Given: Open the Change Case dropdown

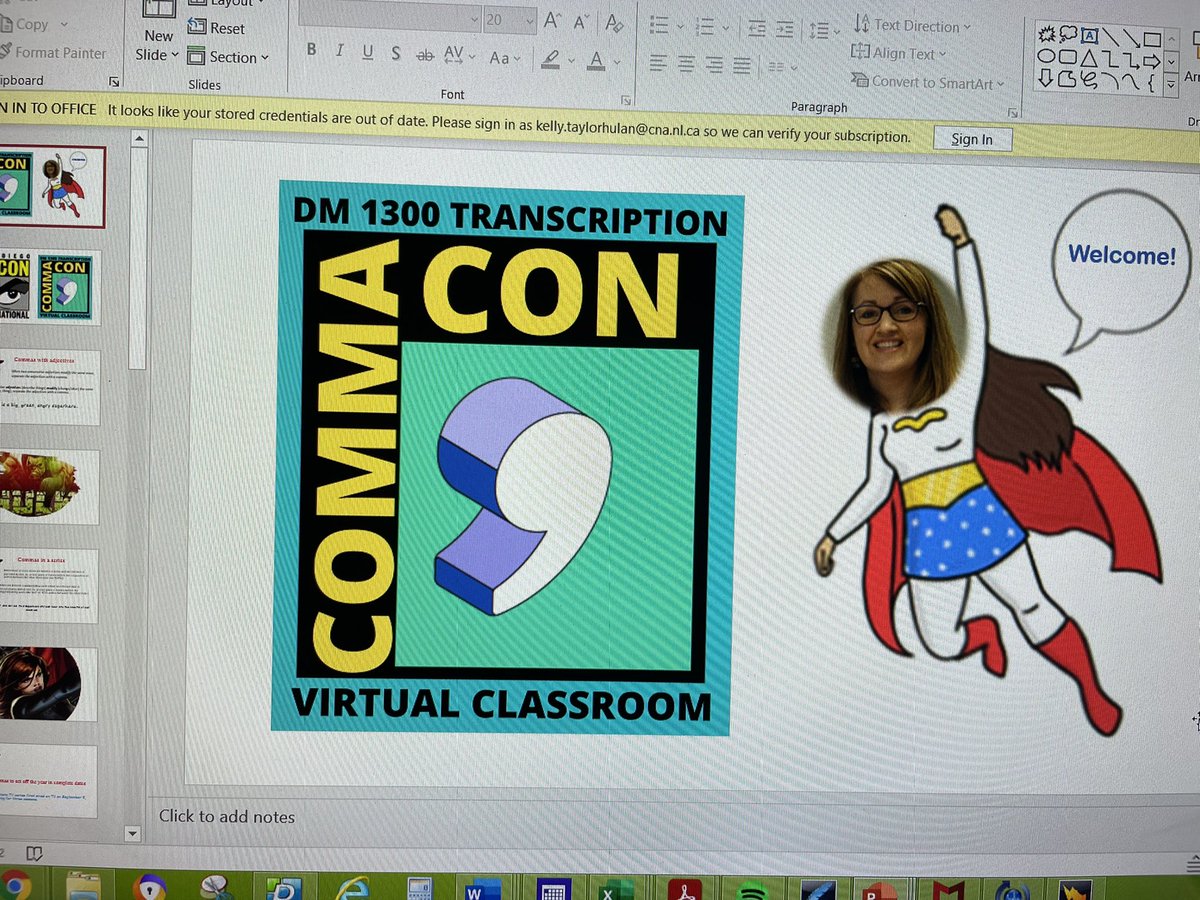Looking at the screenshot, I should click(x=507, y=57).
